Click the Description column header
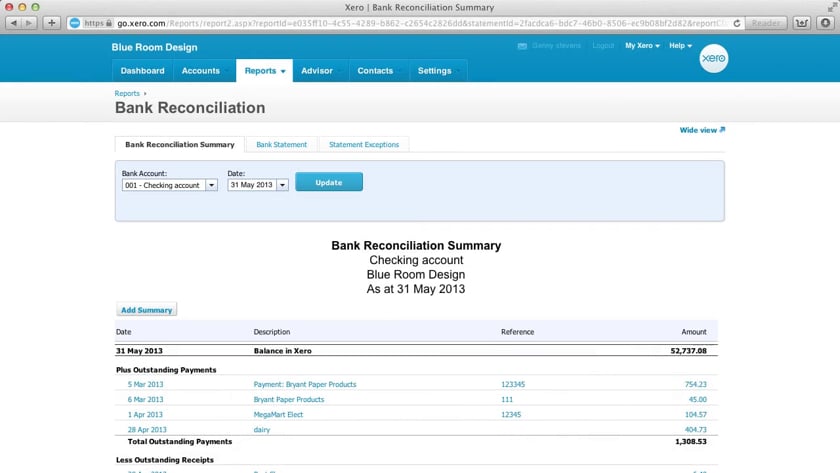The height and width of the screenshot is (473, 840). coord(272,332)
